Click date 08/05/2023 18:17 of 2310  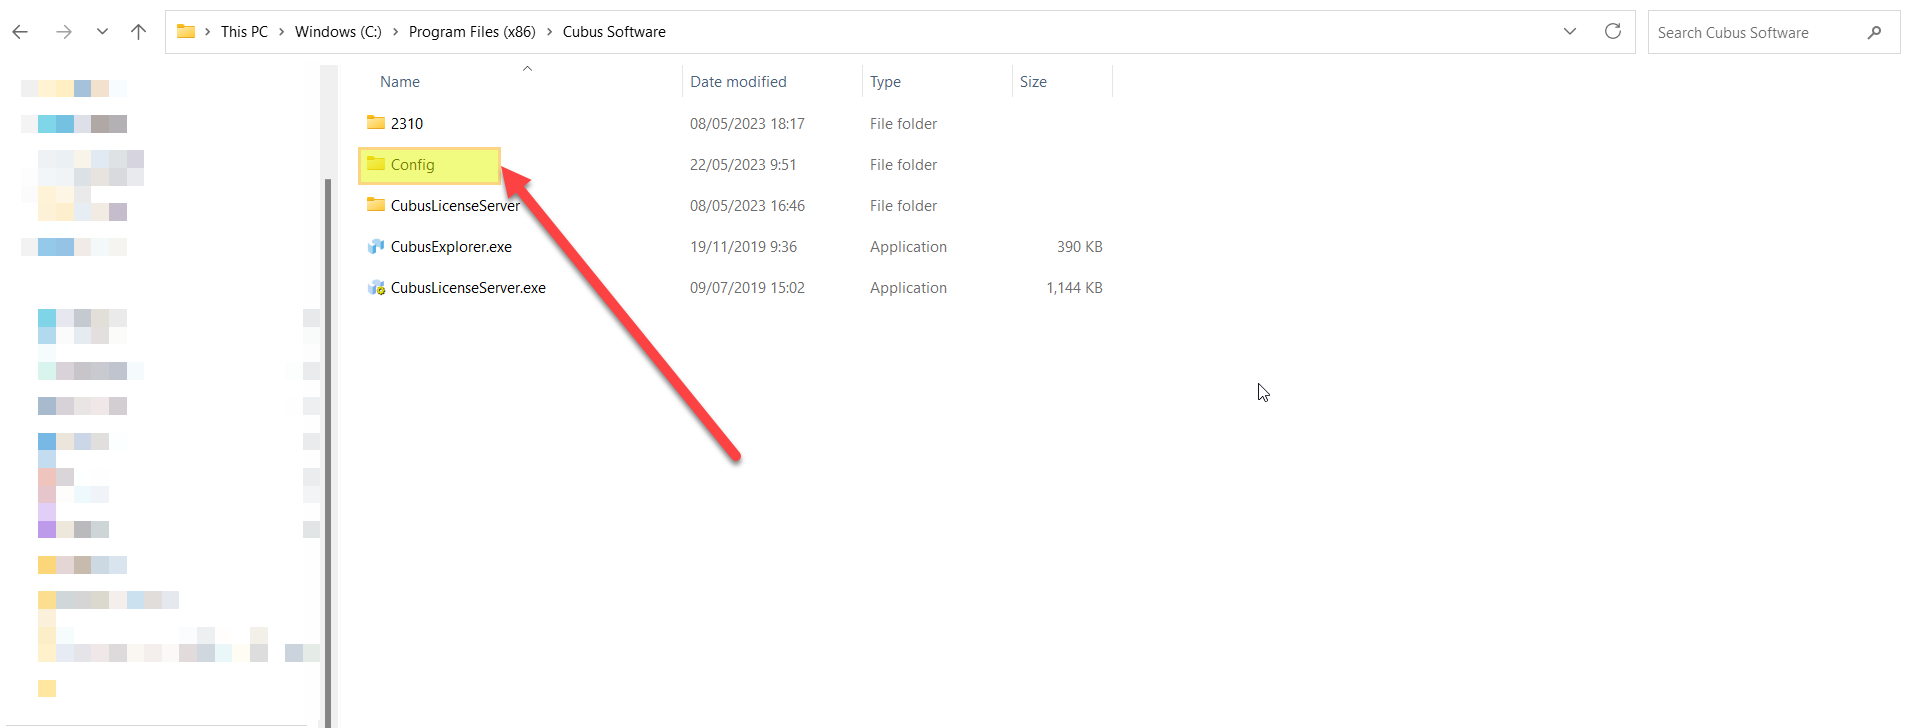coord(747,124)
